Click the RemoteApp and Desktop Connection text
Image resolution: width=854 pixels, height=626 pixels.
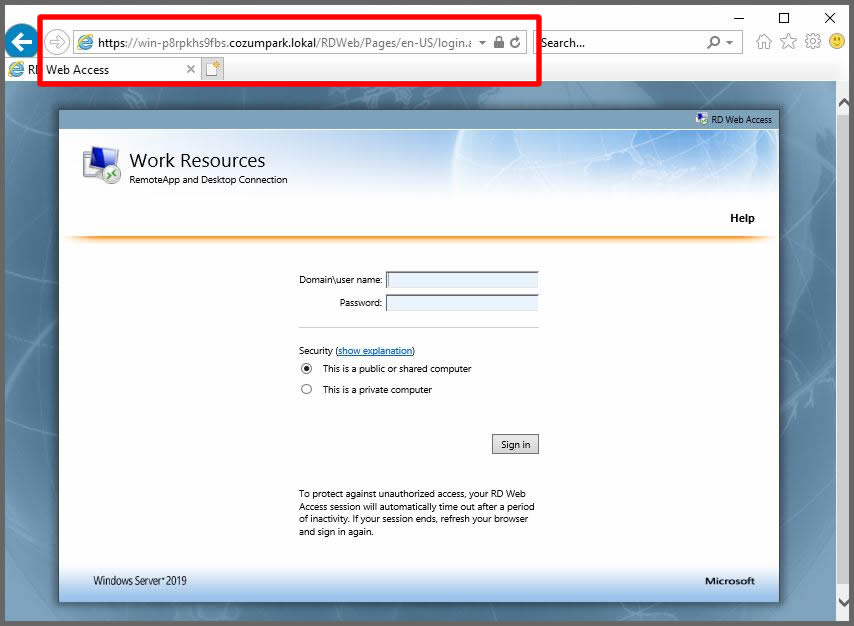tap(208, 180)
